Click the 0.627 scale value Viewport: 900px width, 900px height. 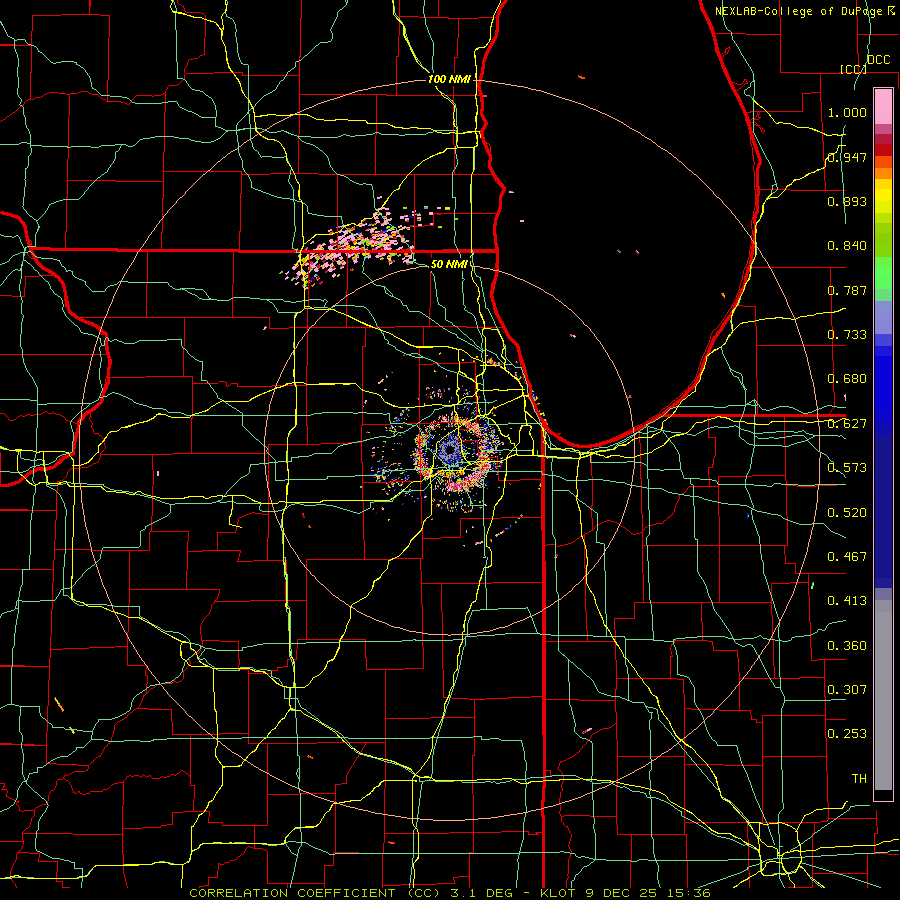pyautogui.click(x=847, y=424)
